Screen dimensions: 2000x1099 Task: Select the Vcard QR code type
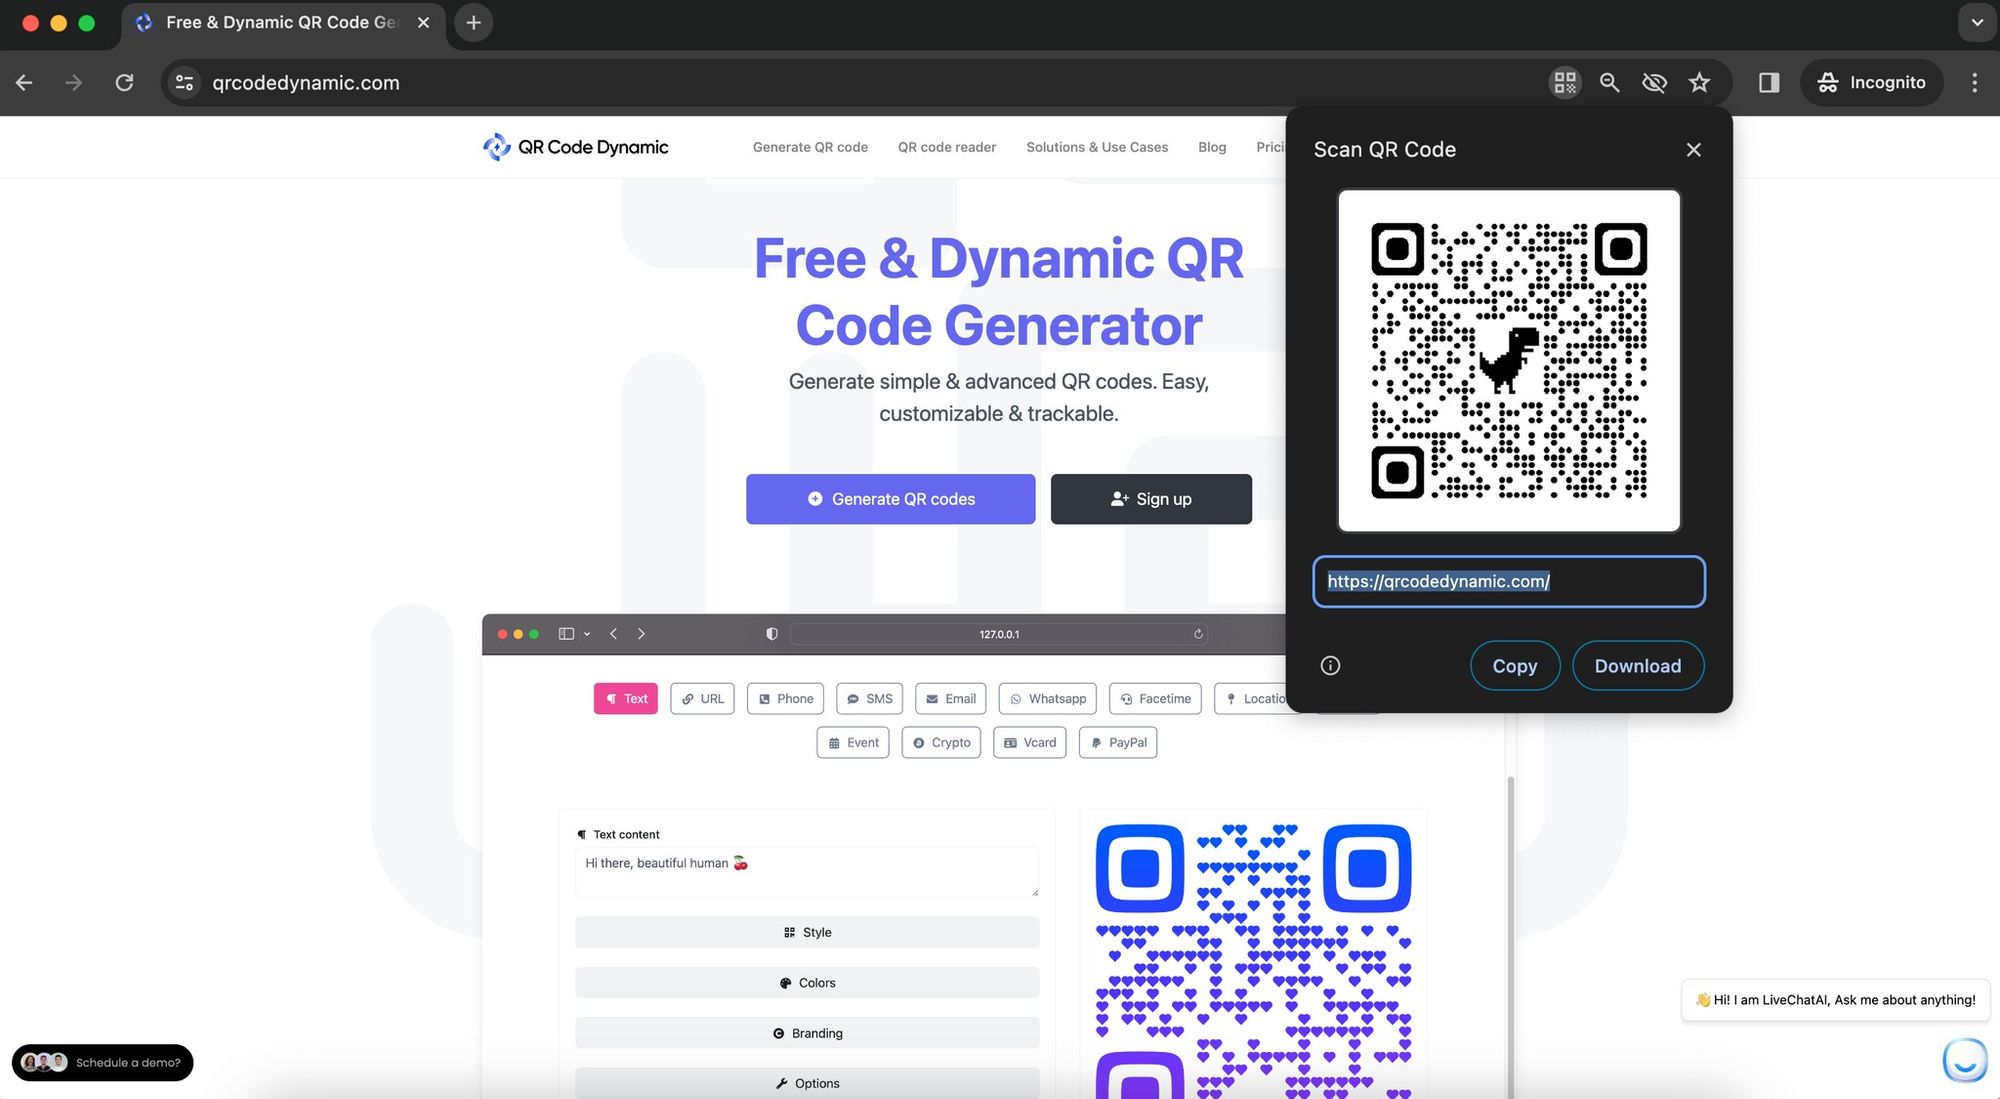1029,742
